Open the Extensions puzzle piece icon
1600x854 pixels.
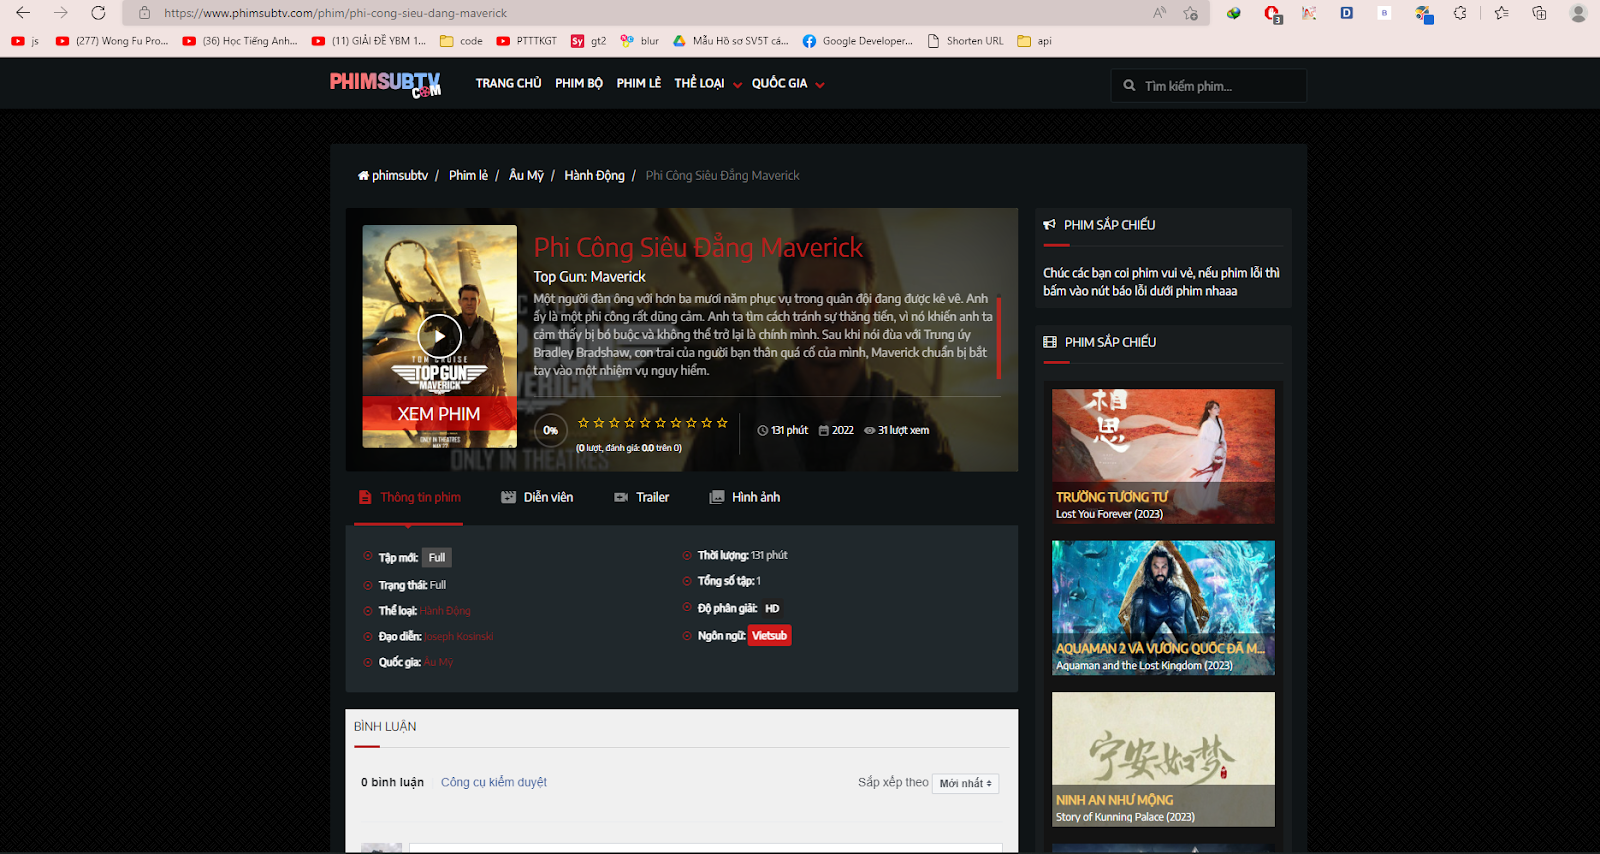(x=1460, y=13)
